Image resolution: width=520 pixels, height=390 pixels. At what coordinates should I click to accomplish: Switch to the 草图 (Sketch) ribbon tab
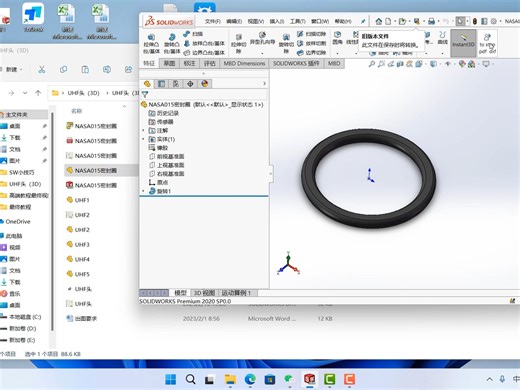coord(169,63)
